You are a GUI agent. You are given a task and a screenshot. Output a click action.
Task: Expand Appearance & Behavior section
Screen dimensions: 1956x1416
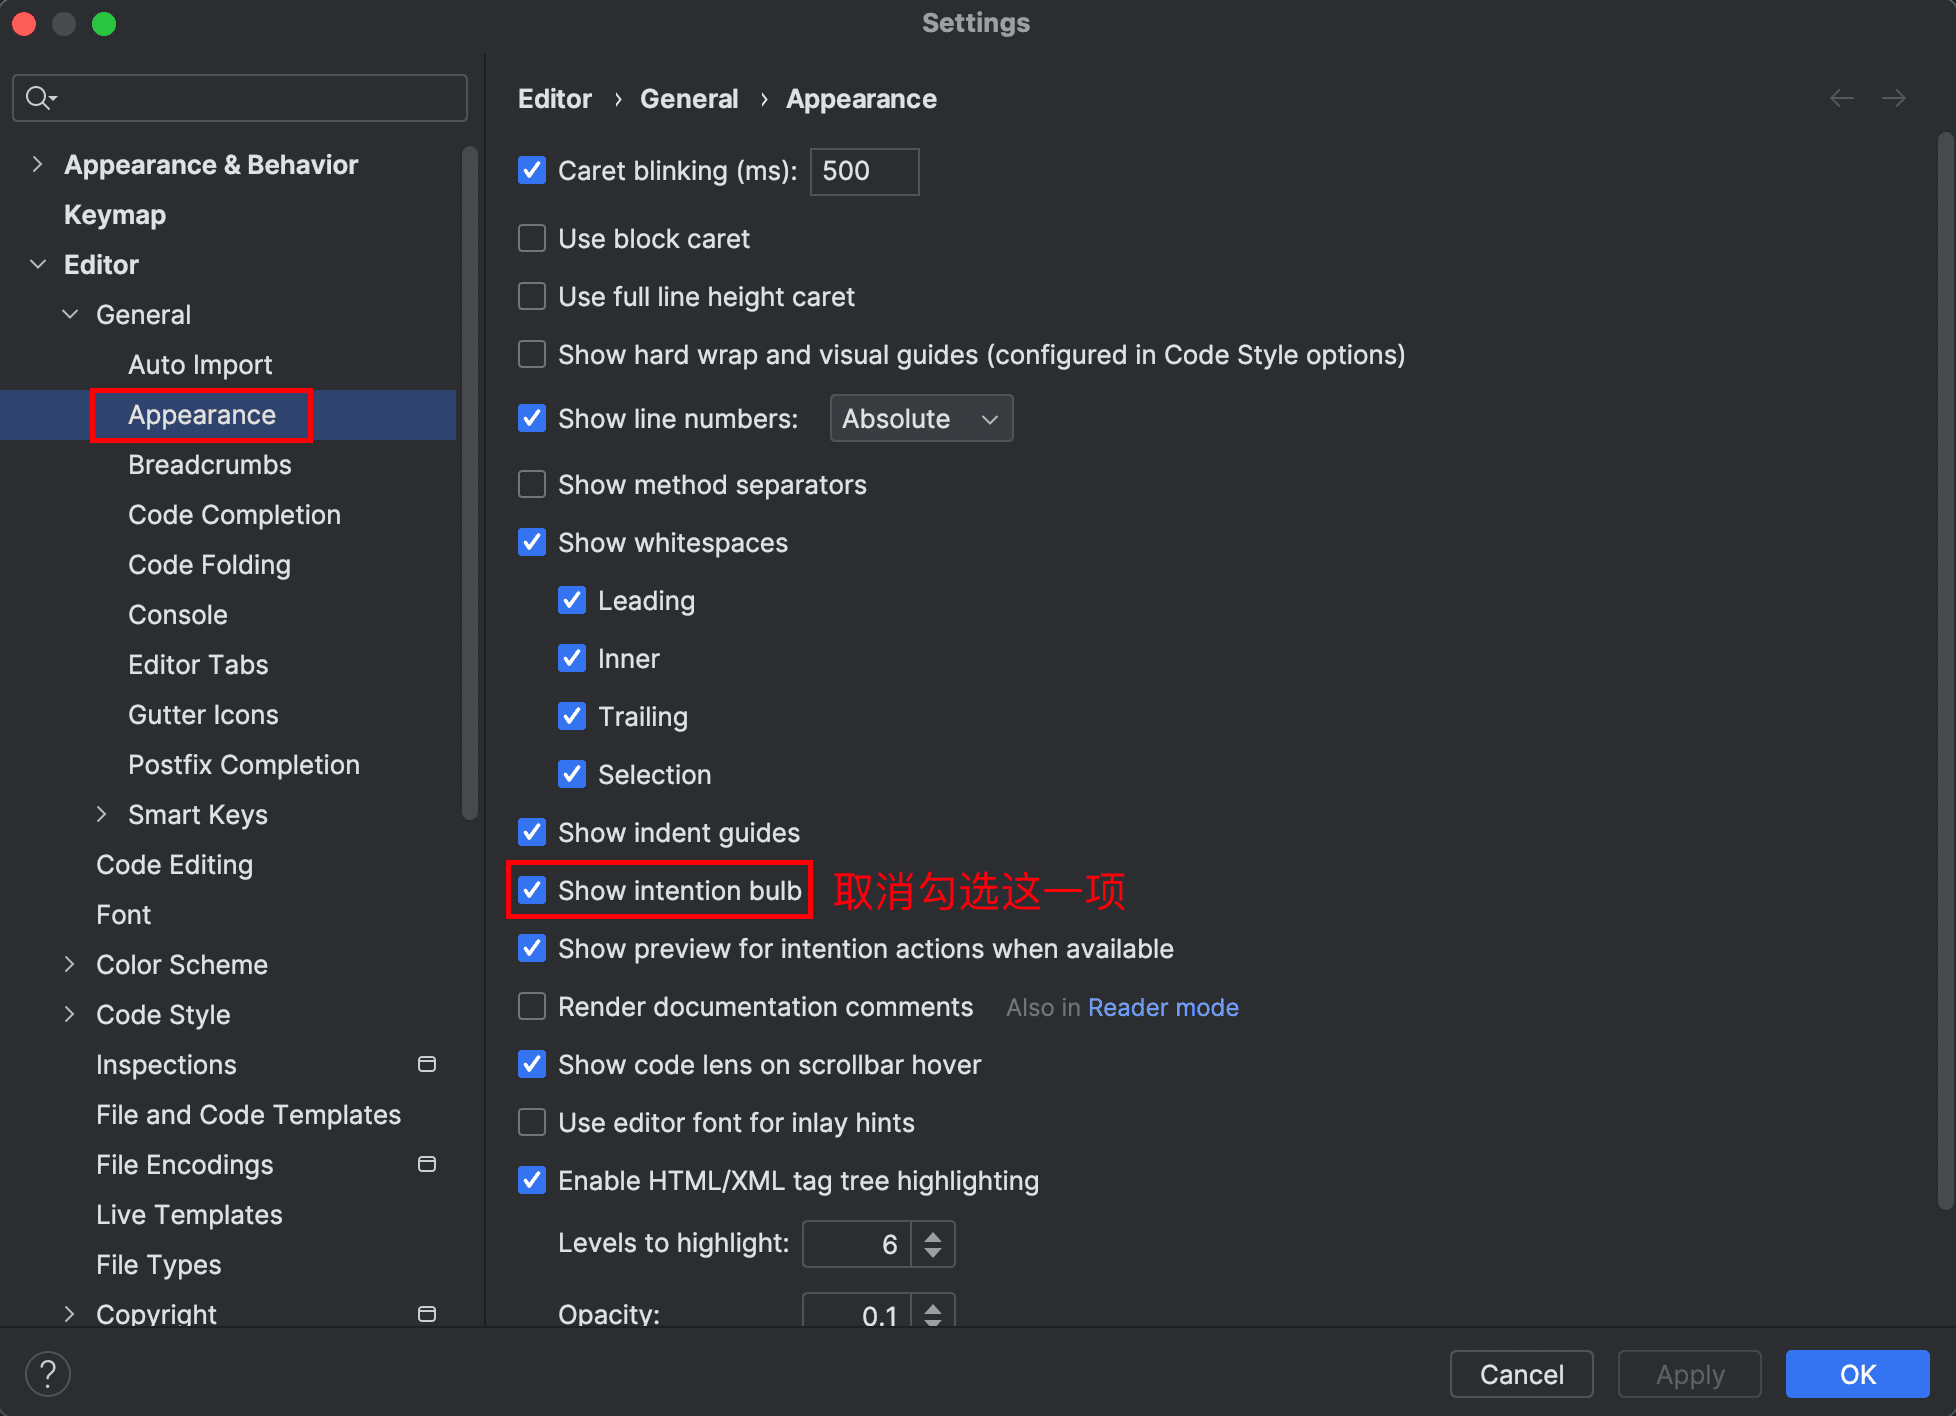[x=38, y=164]
